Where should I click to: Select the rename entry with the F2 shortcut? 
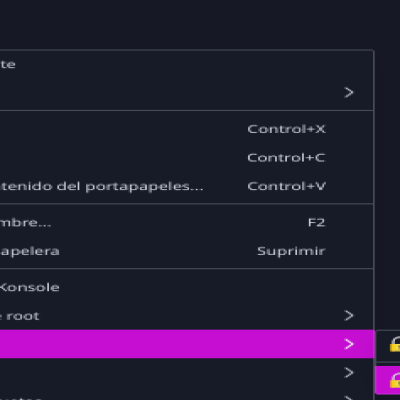click(x=187, y=222)
